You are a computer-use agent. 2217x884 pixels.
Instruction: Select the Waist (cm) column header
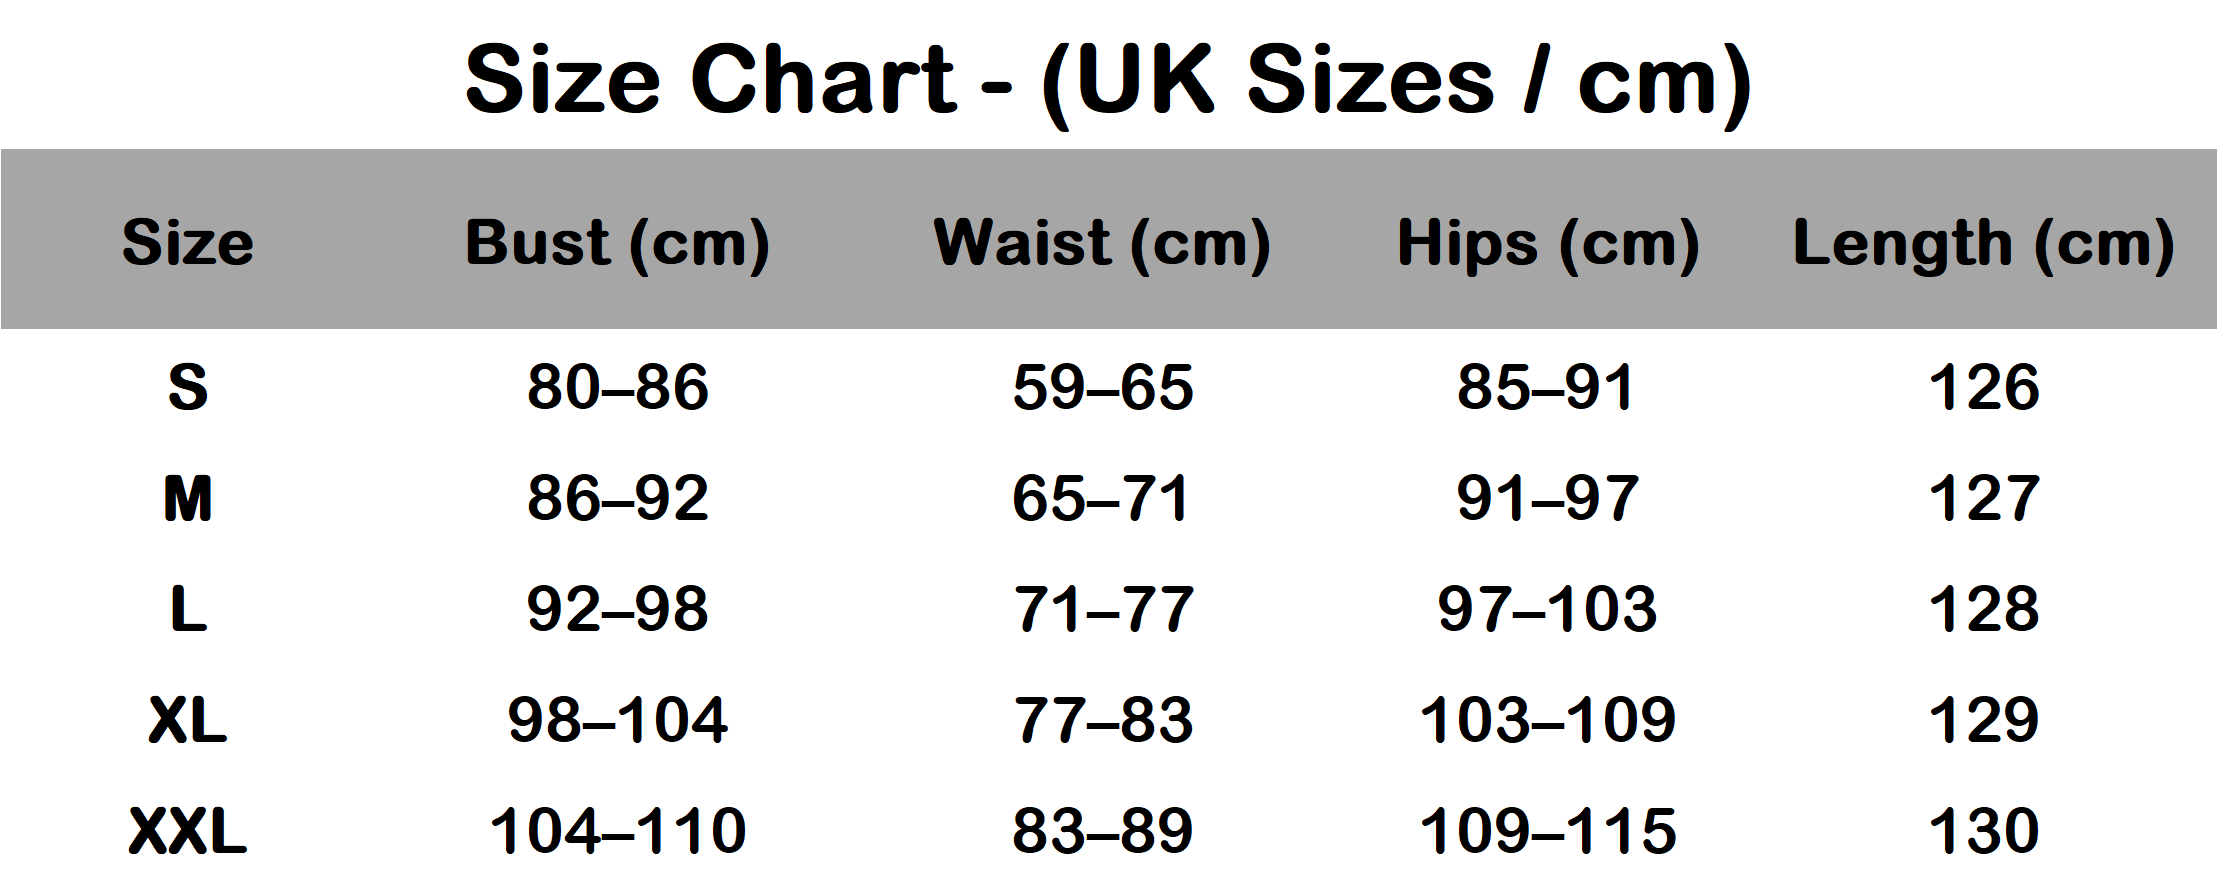(1102, 243)
